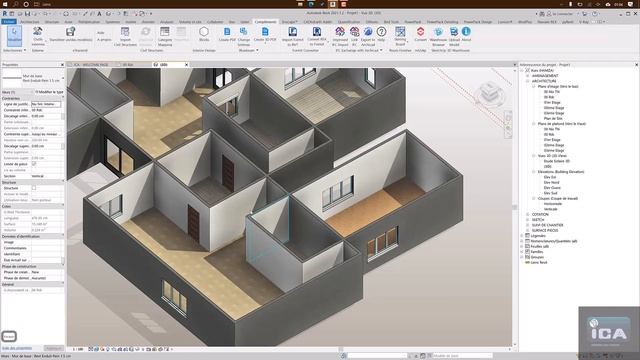Image resolution: width=640 pixels, height=360 pixels.
Task: Expand the COTATION node in browser
Action: pos(528,214)
